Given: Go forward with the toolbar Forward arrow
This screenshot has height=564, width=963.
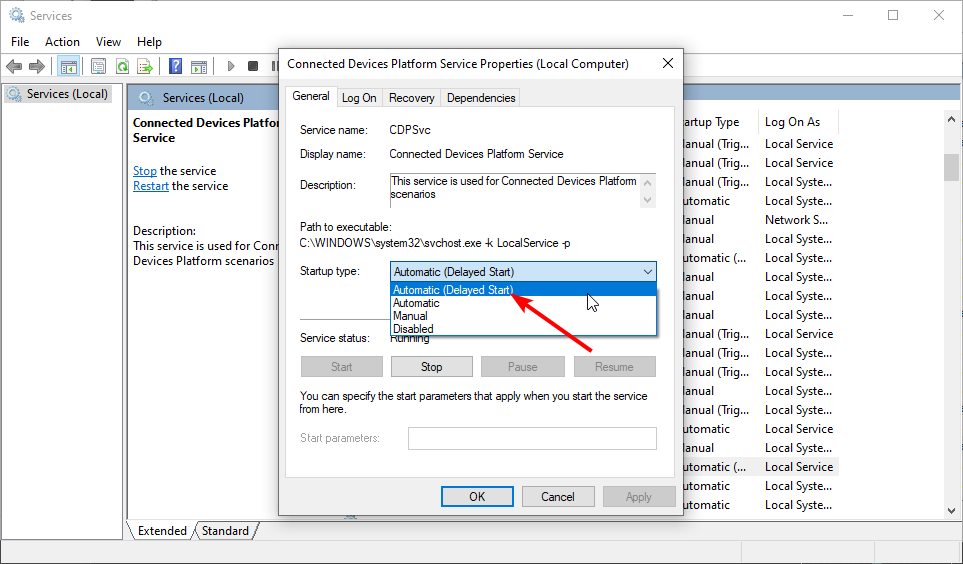Looking at the screenshot, I should pos(37,66).
